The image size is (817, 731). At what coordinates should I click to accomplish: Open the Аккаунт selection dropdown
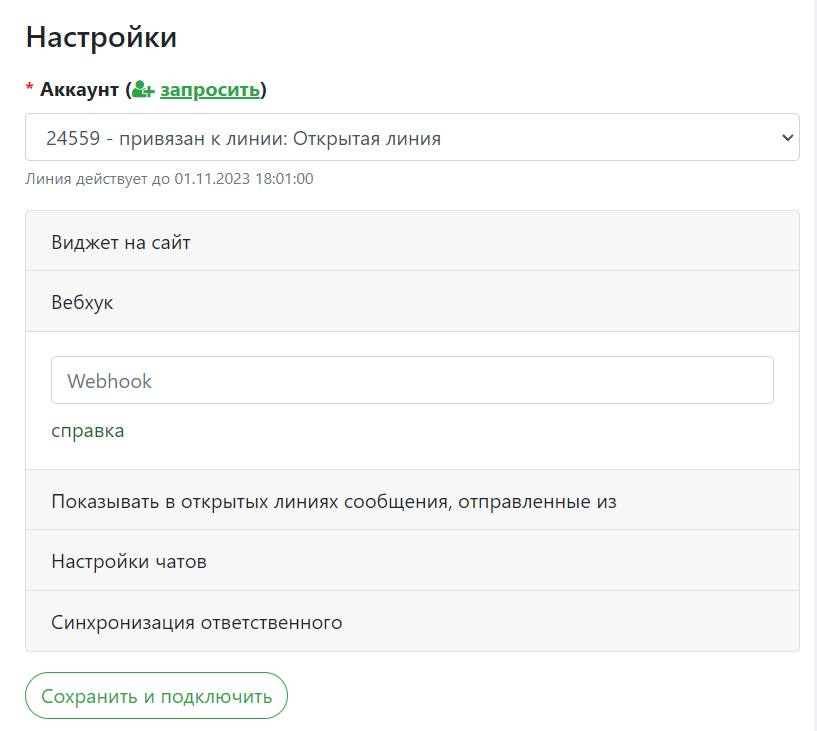tap(400, 137)
